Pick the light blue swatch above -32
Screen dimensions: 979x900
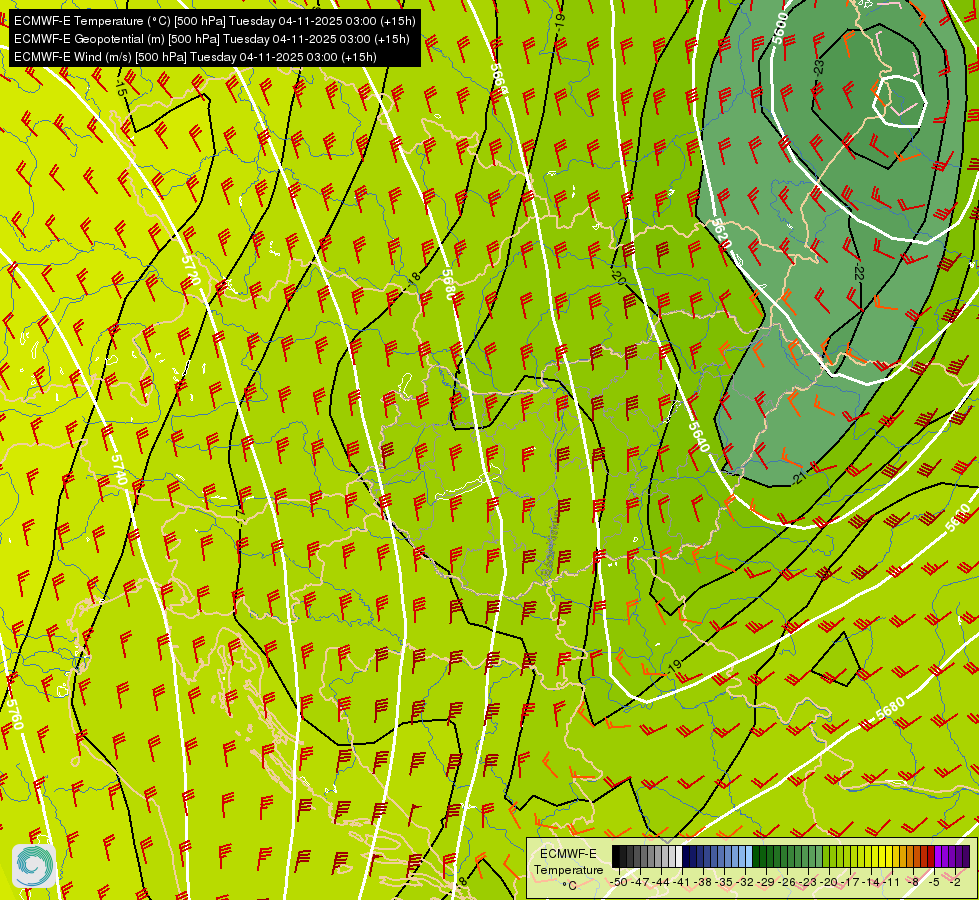tap(749, 856)
